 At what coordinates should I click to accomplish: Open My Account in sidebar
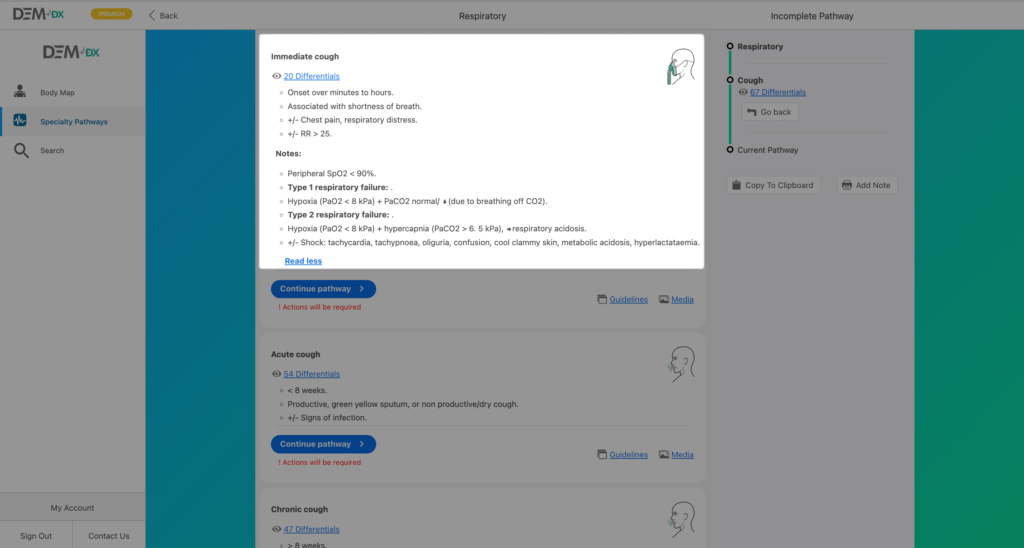tap(72, 508)
